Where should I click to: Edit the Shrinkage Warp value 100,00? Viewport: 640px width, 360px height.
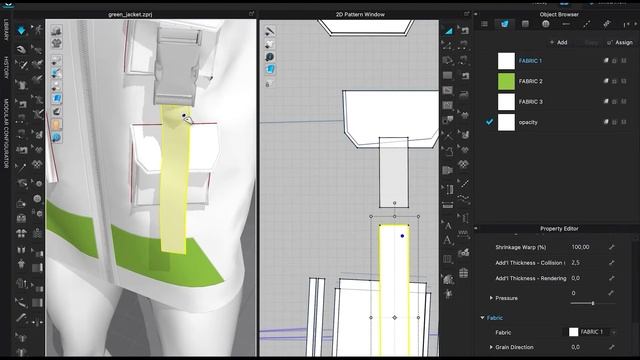click(580, 247)
